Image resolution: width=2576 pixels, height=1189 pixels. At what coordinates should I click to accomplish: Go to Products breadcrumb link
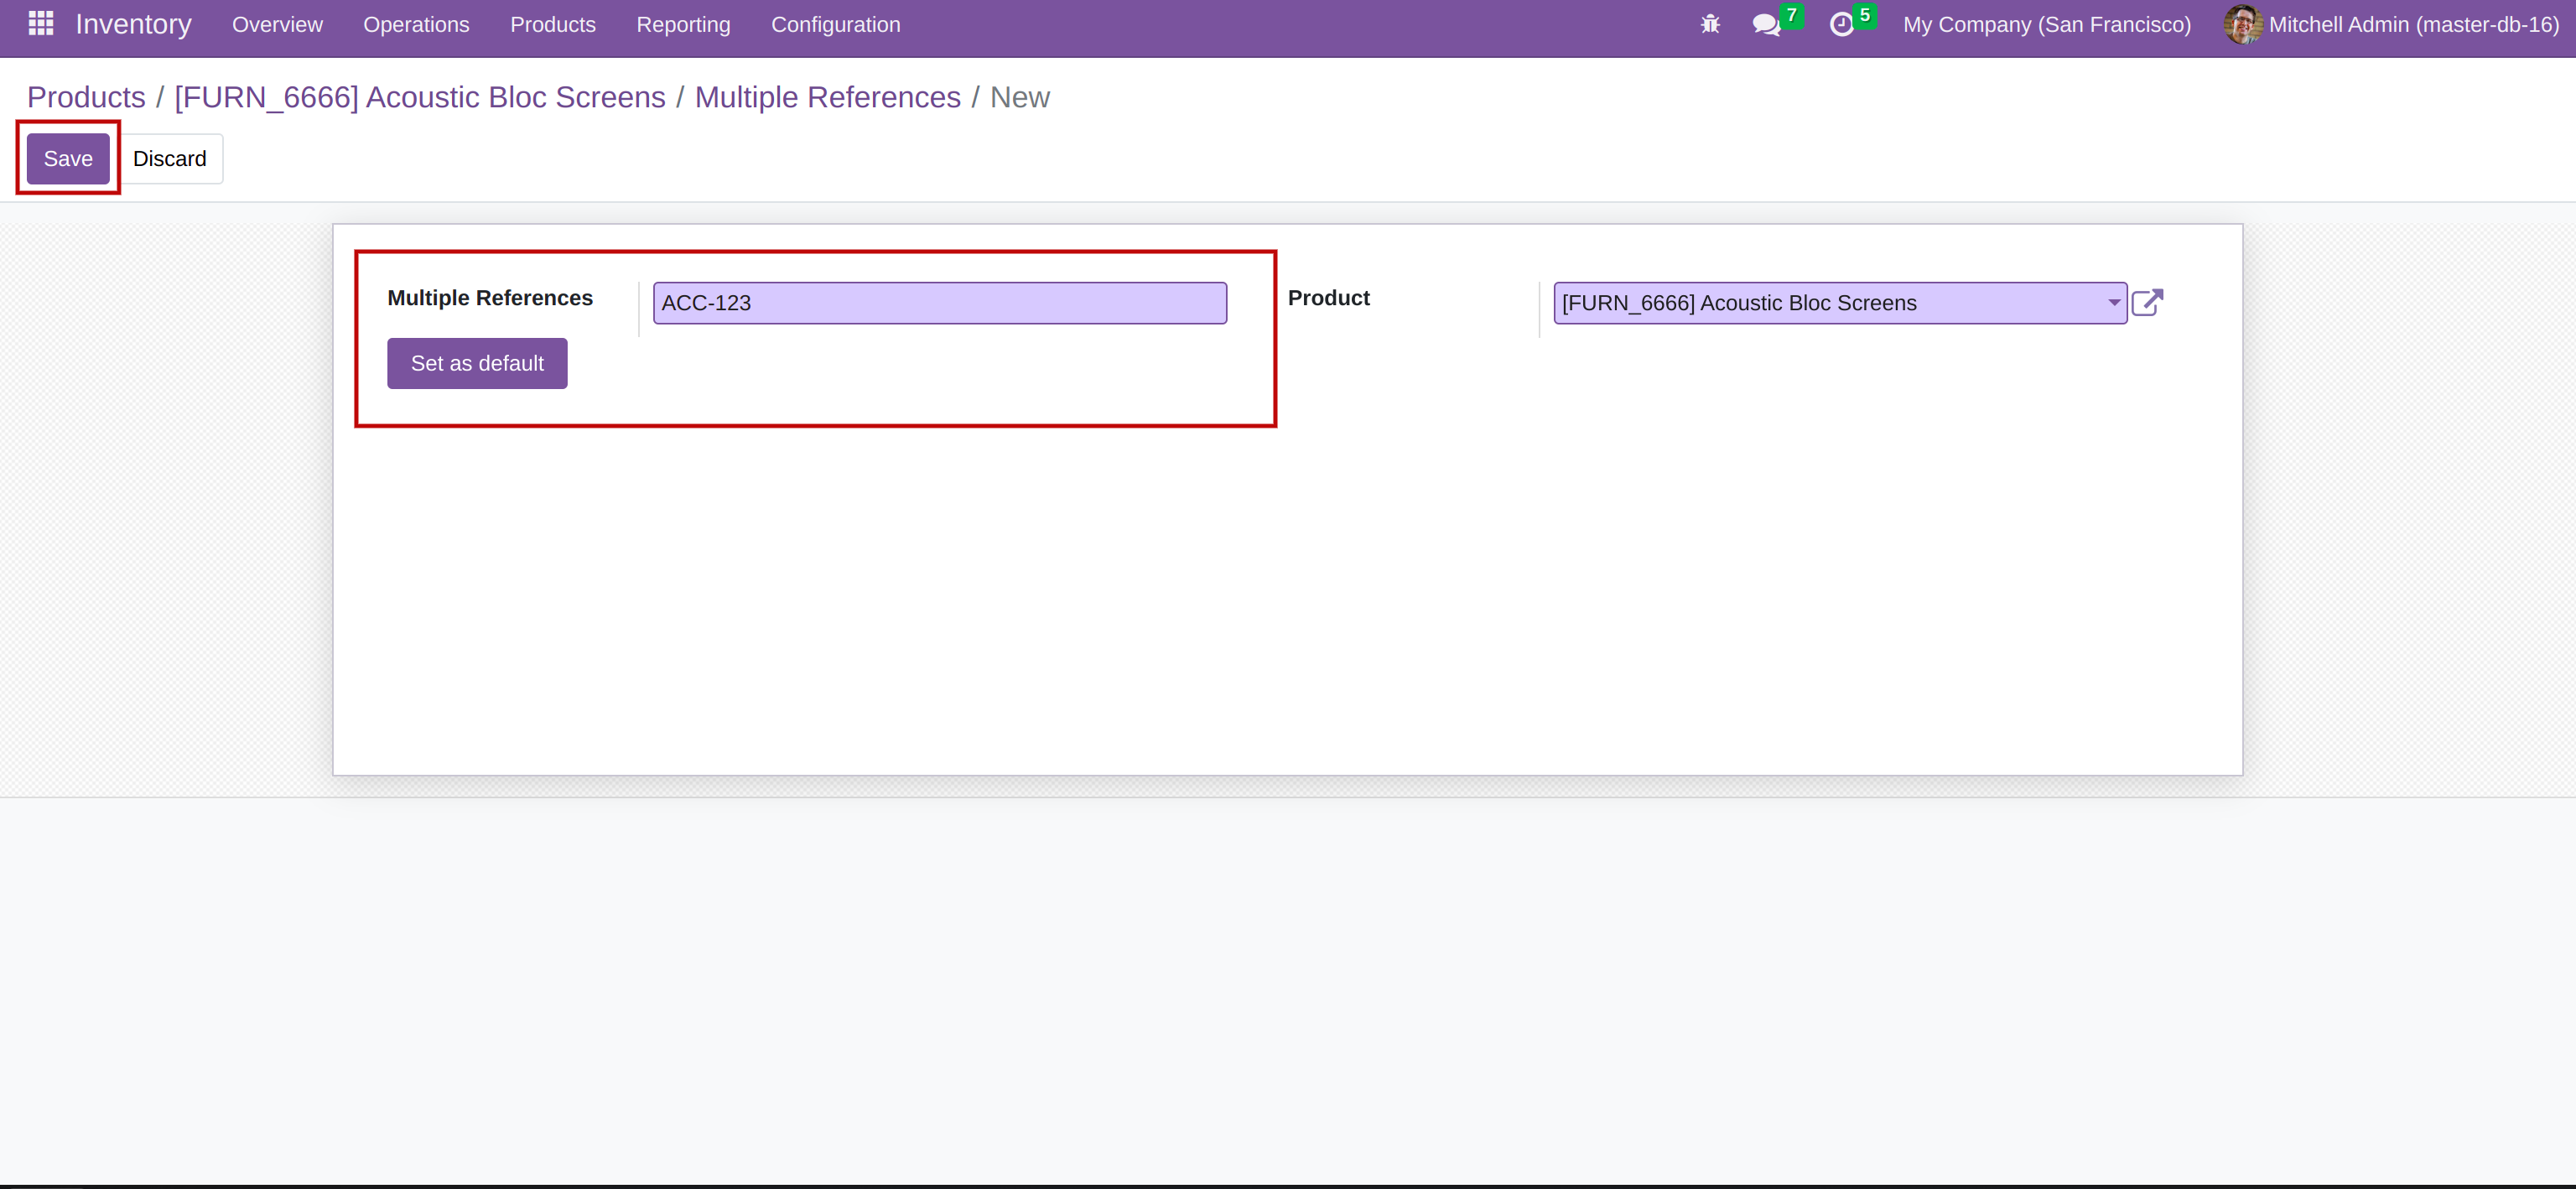86,97
